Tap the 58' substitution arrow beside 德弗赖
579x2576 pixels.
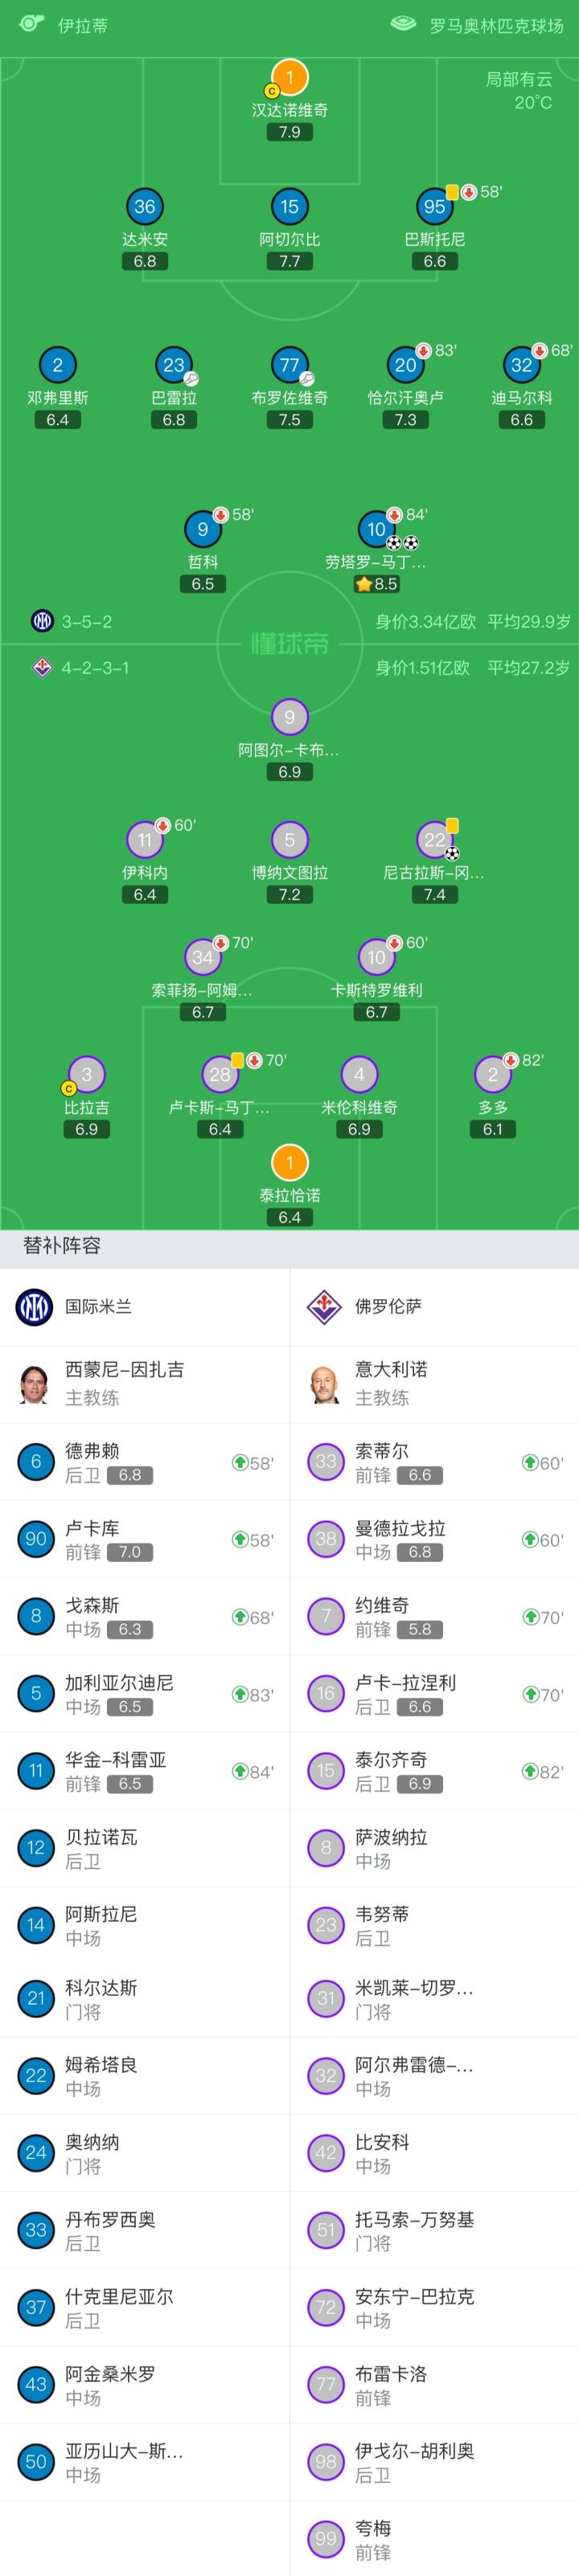[x=240, y=1463]
